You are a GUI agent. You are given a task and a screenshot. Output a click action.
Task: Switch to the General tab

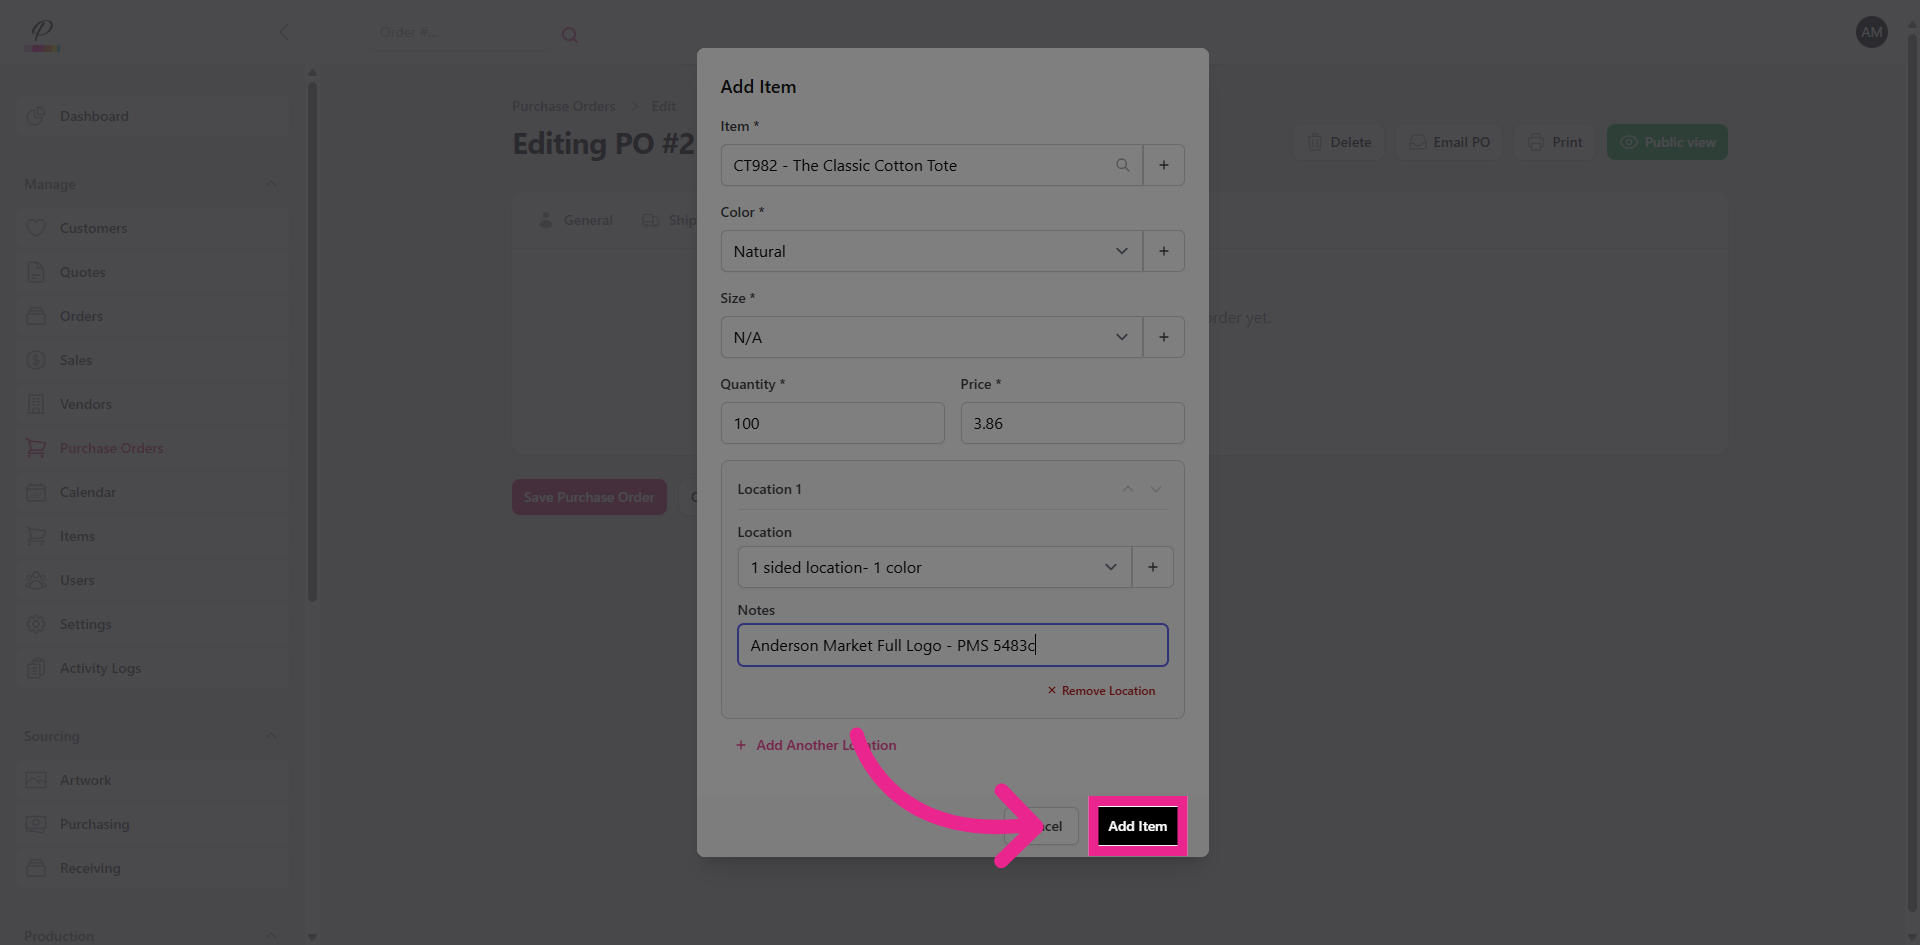[x=577, y=220]
